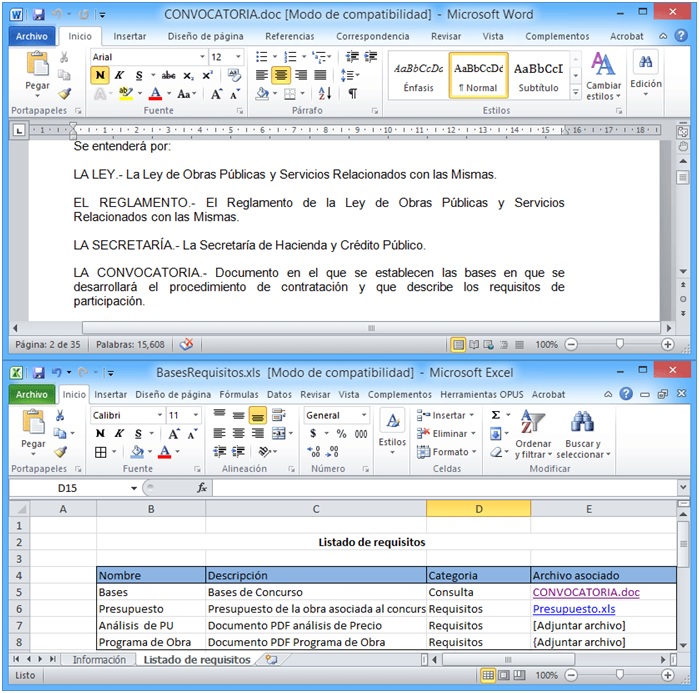This screenshot has width=699, height=693.
Task: Open the Presupuesto.xls link in the sheet
Action: [573, 609]
